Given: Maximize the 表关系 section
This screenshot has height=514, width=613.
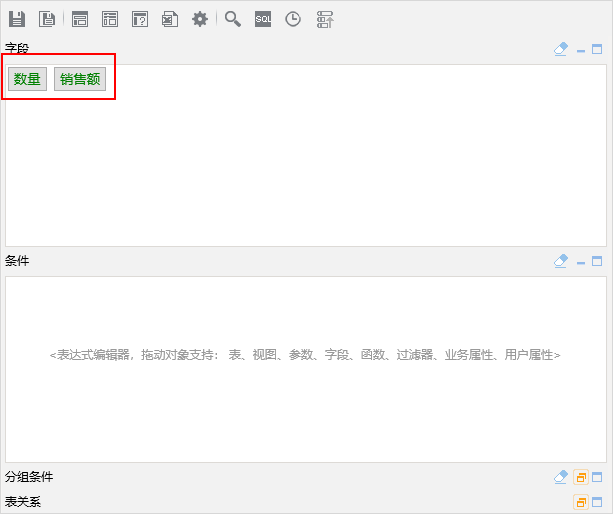Looking at the screenshot, I should 597,501.
